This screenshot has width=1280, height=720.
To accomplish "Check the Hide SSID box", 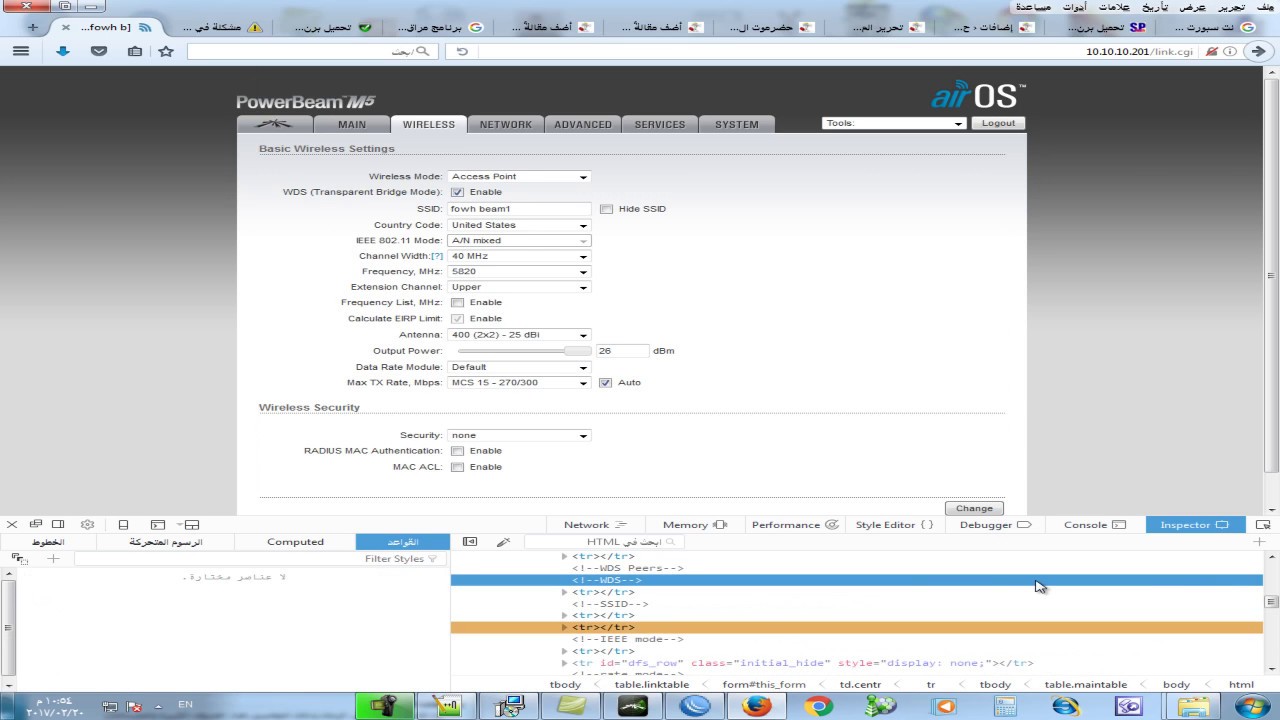I will (606, 209).
